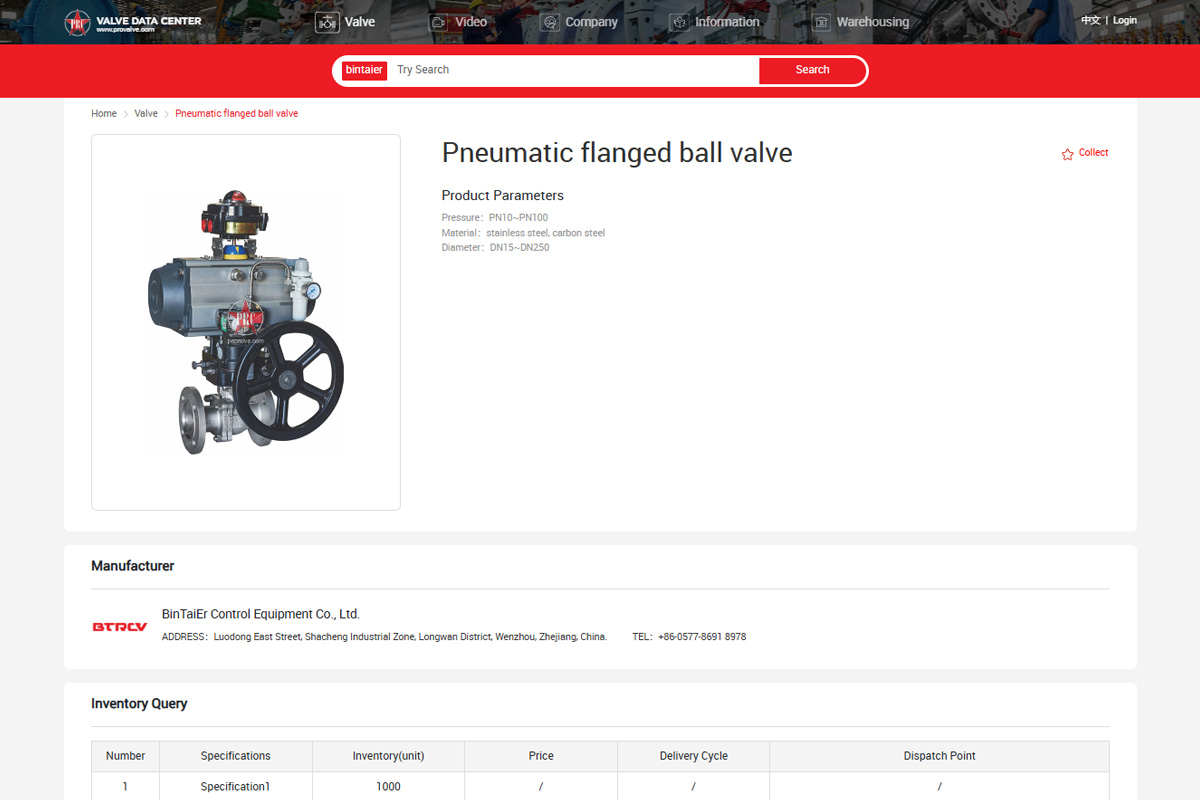This screenshot has width=1200, height=800.
Task: Open the Information navigation item
Action: coord(727,22)
